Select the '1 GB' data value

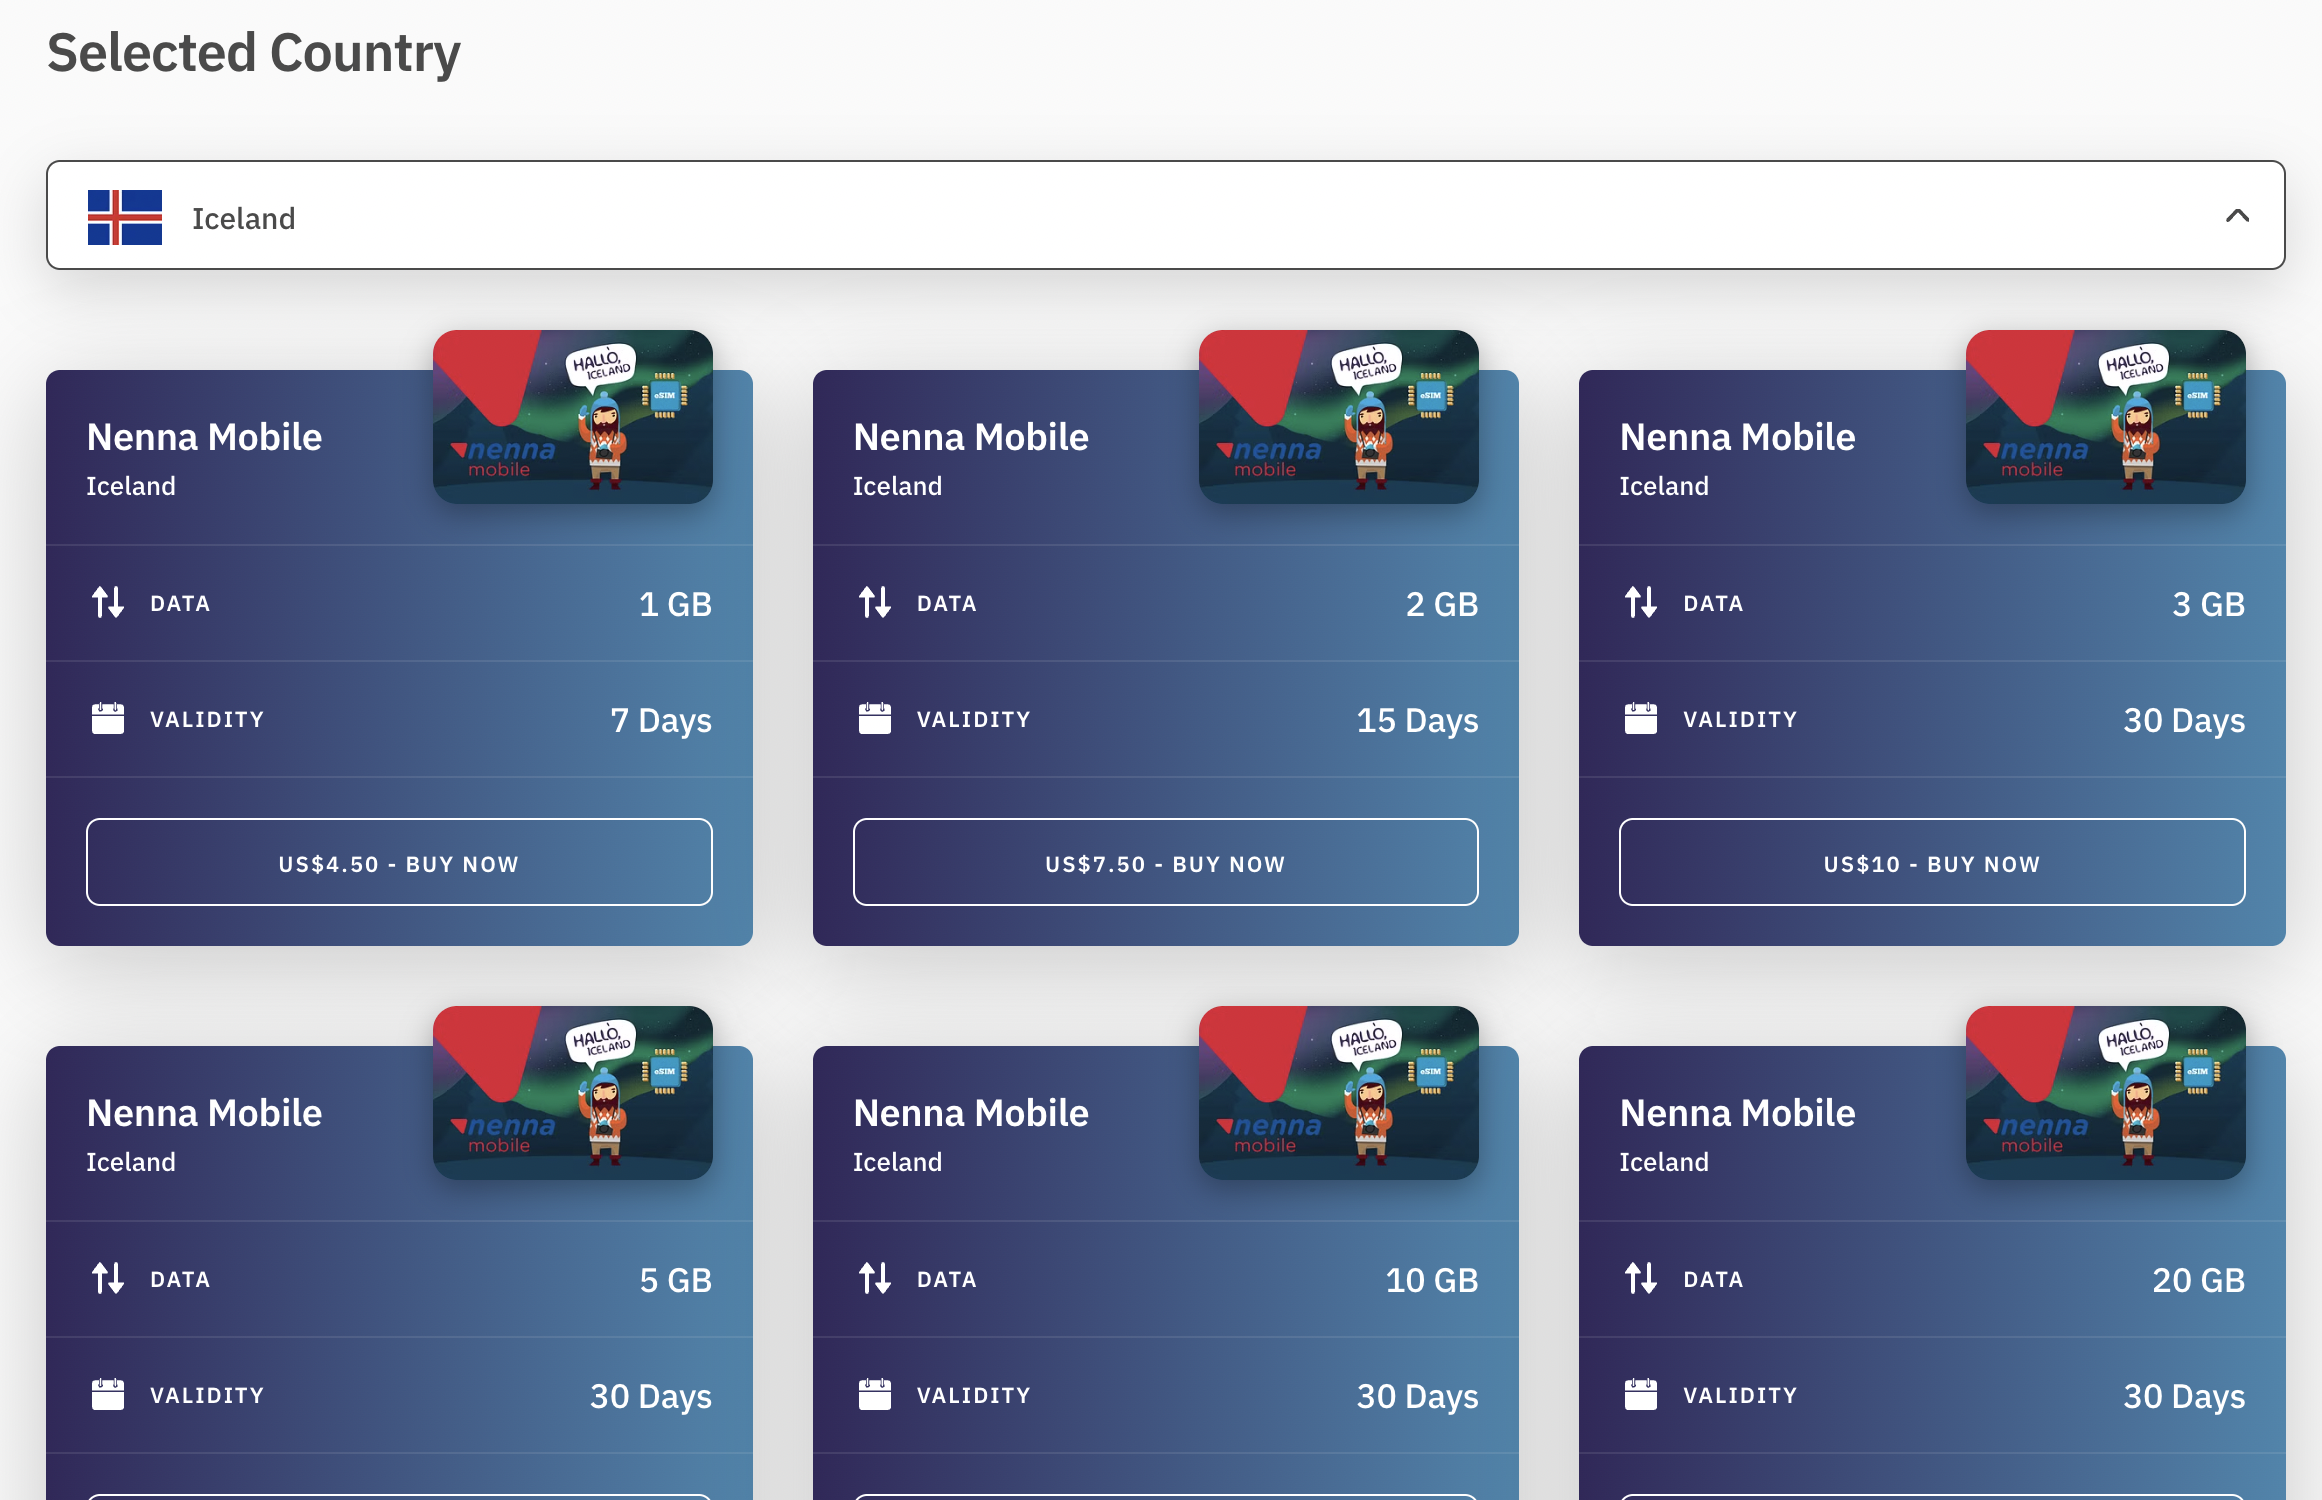tap(676, 604)
